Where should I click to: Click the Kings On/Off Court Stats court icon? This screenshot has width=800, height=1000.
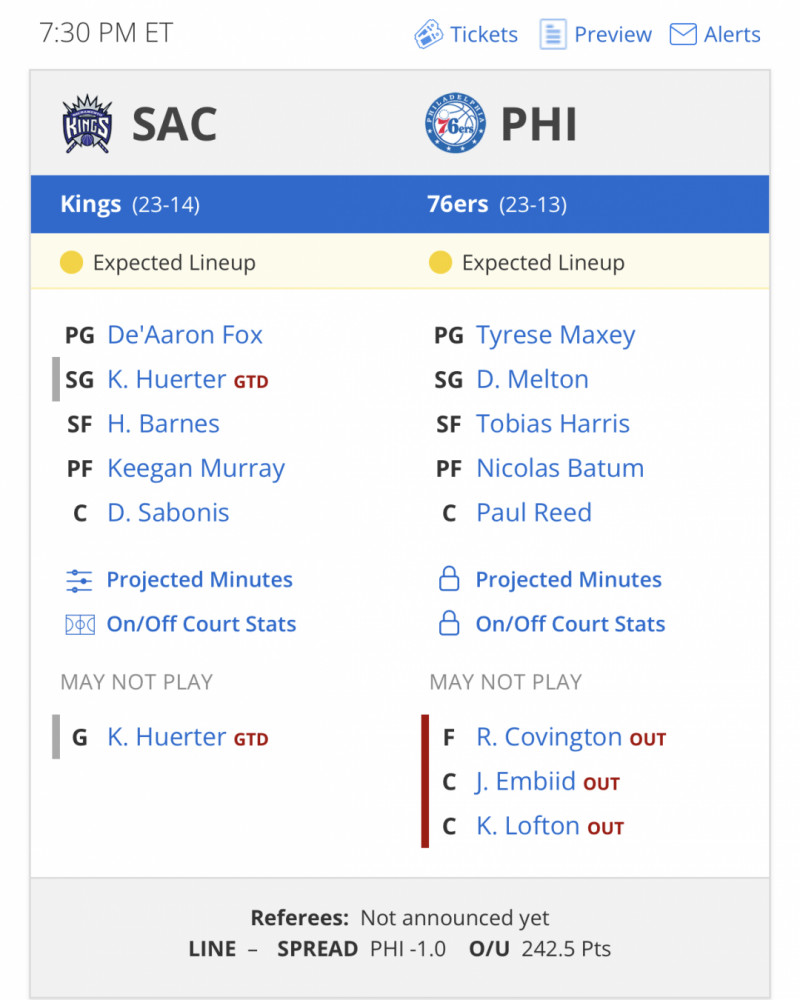80,624
